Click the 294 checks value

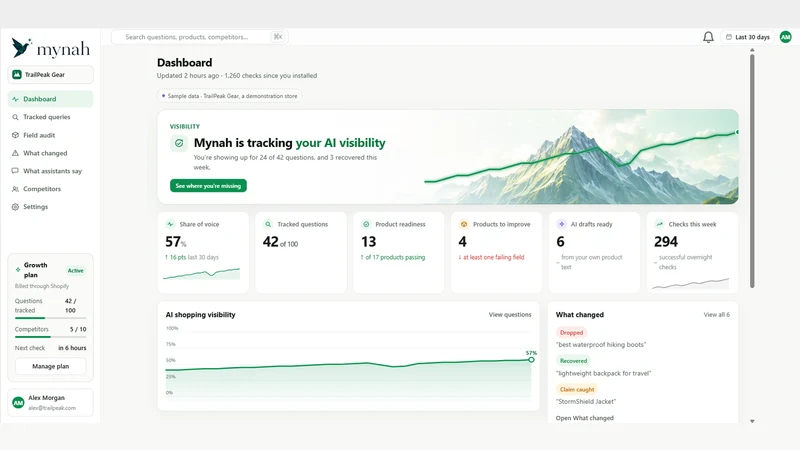tap(666, 242)
